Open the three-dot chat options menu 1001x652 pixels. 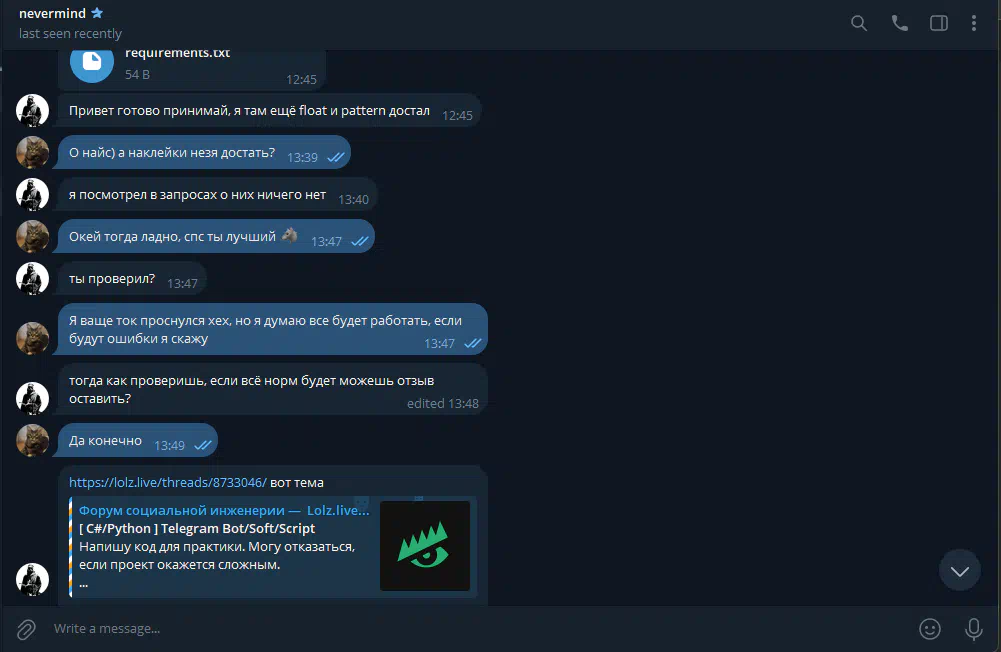974,23
